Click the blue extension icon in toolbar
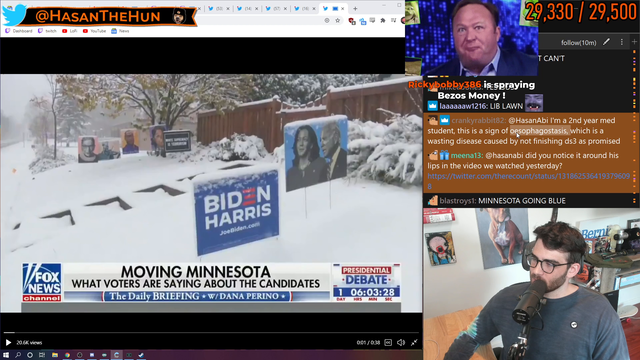This screenshot has width=640, height=360. (x=362, y=21)
